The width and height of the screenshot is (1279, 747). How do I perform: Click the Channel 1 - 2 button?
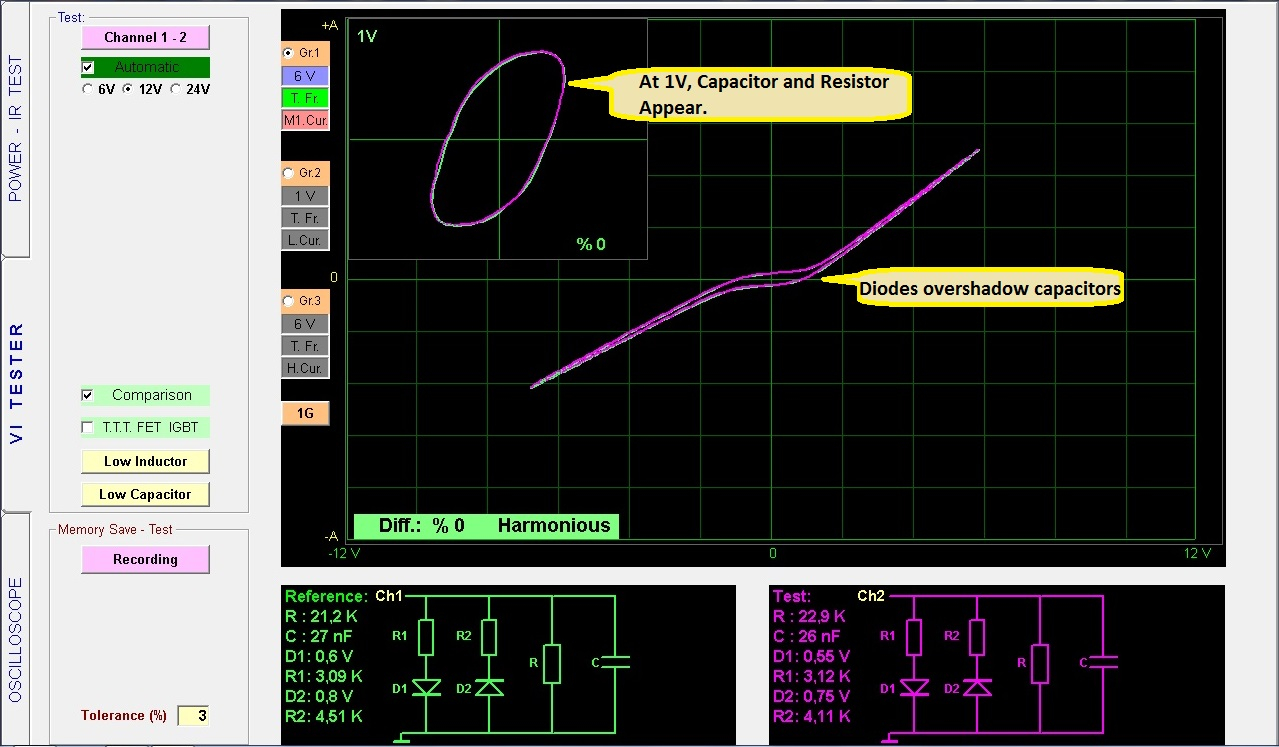coord(145,37)
